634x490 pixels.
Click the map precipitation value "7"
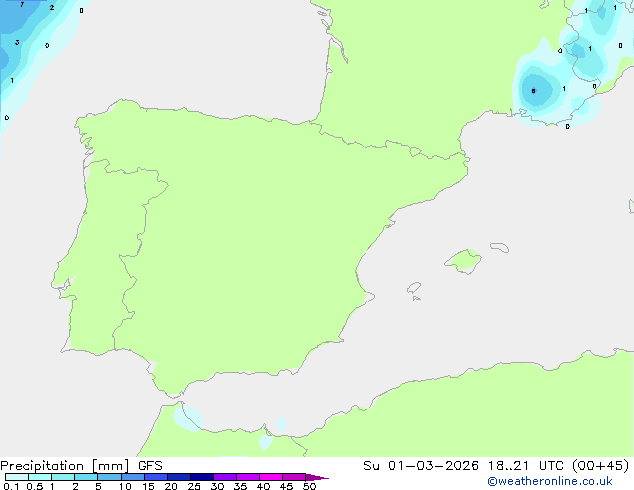pyautogui.click(x=22, y=5)
